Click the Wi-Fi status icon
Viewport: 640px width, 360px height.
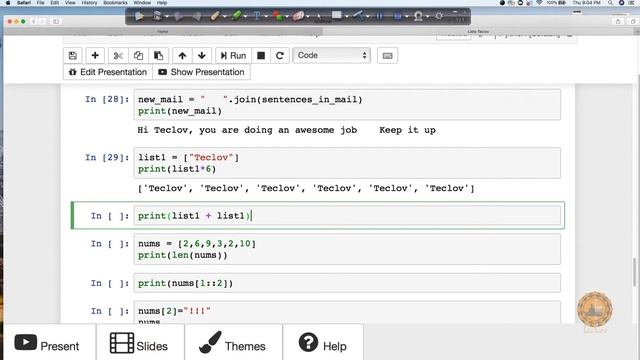[540, 3]
